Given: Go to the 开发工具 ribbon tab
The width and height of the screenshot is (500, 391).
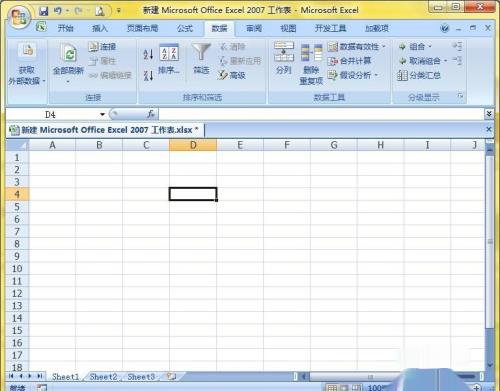Looking at the screenshot, I should coord(330,28).
